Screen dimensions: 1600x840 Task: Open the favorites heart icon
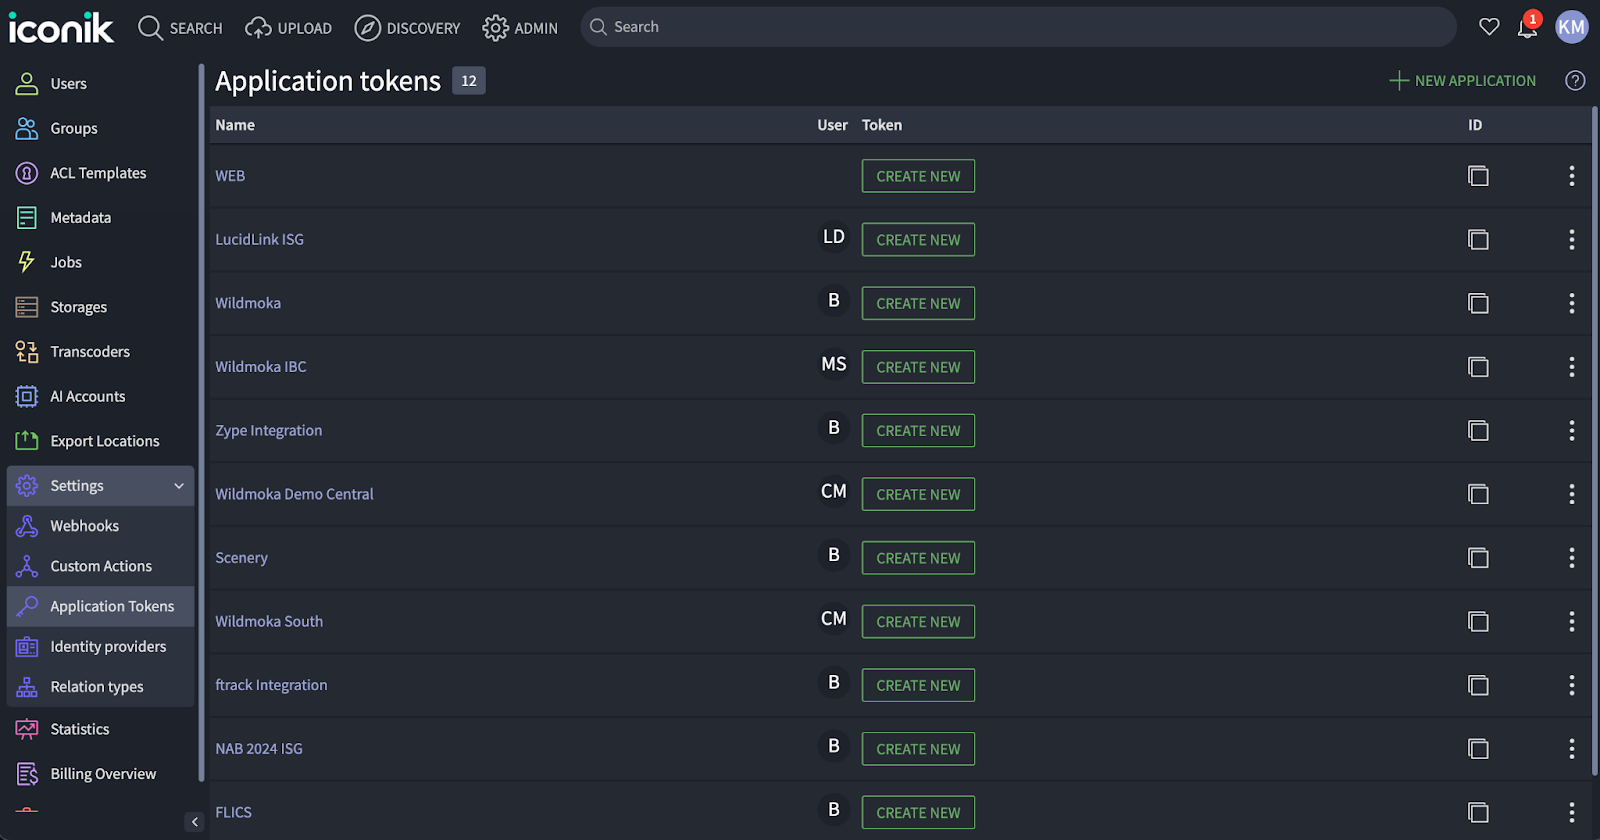point(1489,27)
